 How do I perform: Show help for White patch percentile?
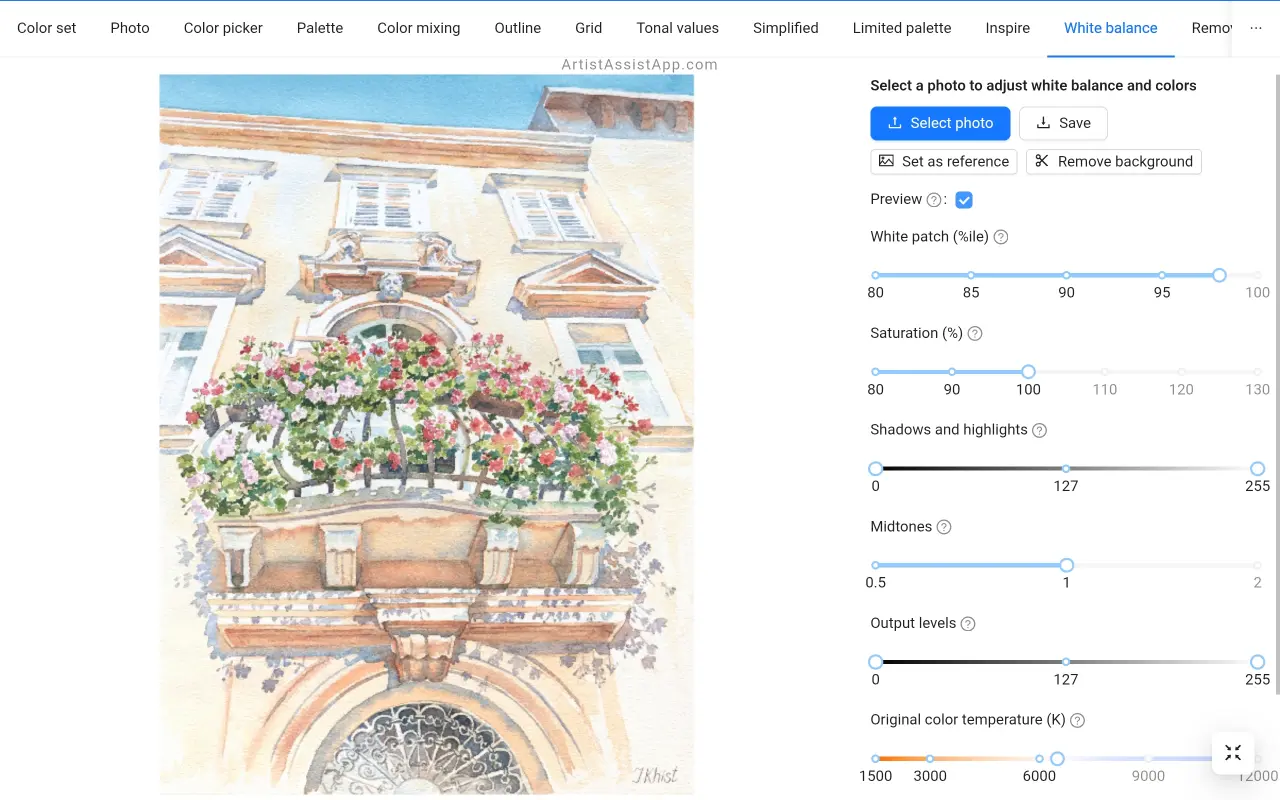tap(1001, 238)
